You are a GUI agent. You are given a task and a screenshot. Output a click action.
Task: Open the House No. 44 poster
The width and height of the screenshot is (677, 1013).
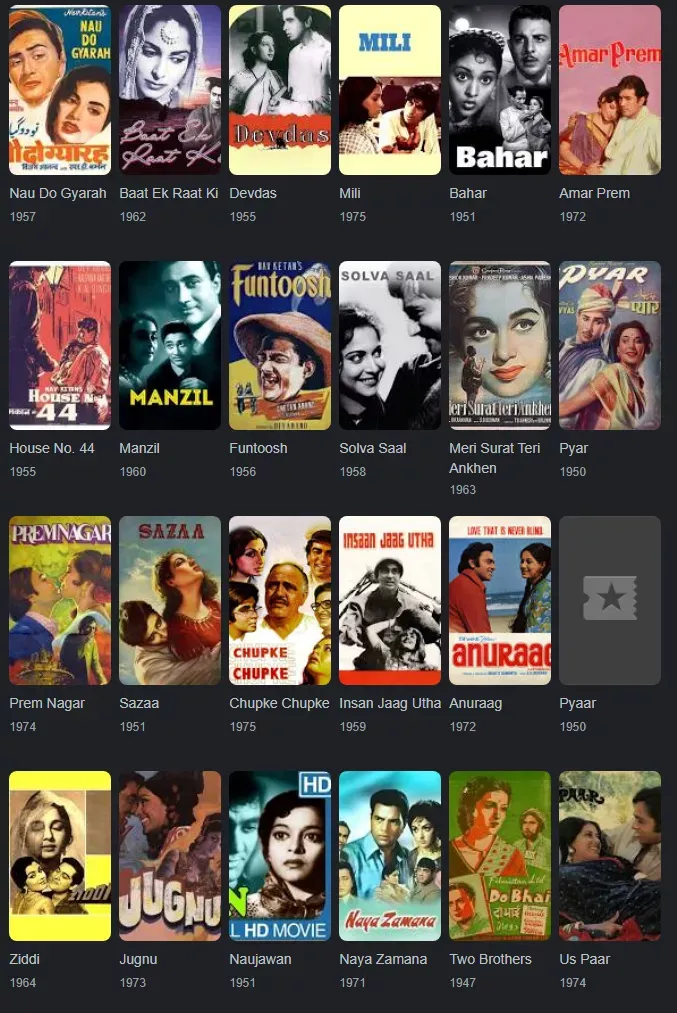coord(60,345)
